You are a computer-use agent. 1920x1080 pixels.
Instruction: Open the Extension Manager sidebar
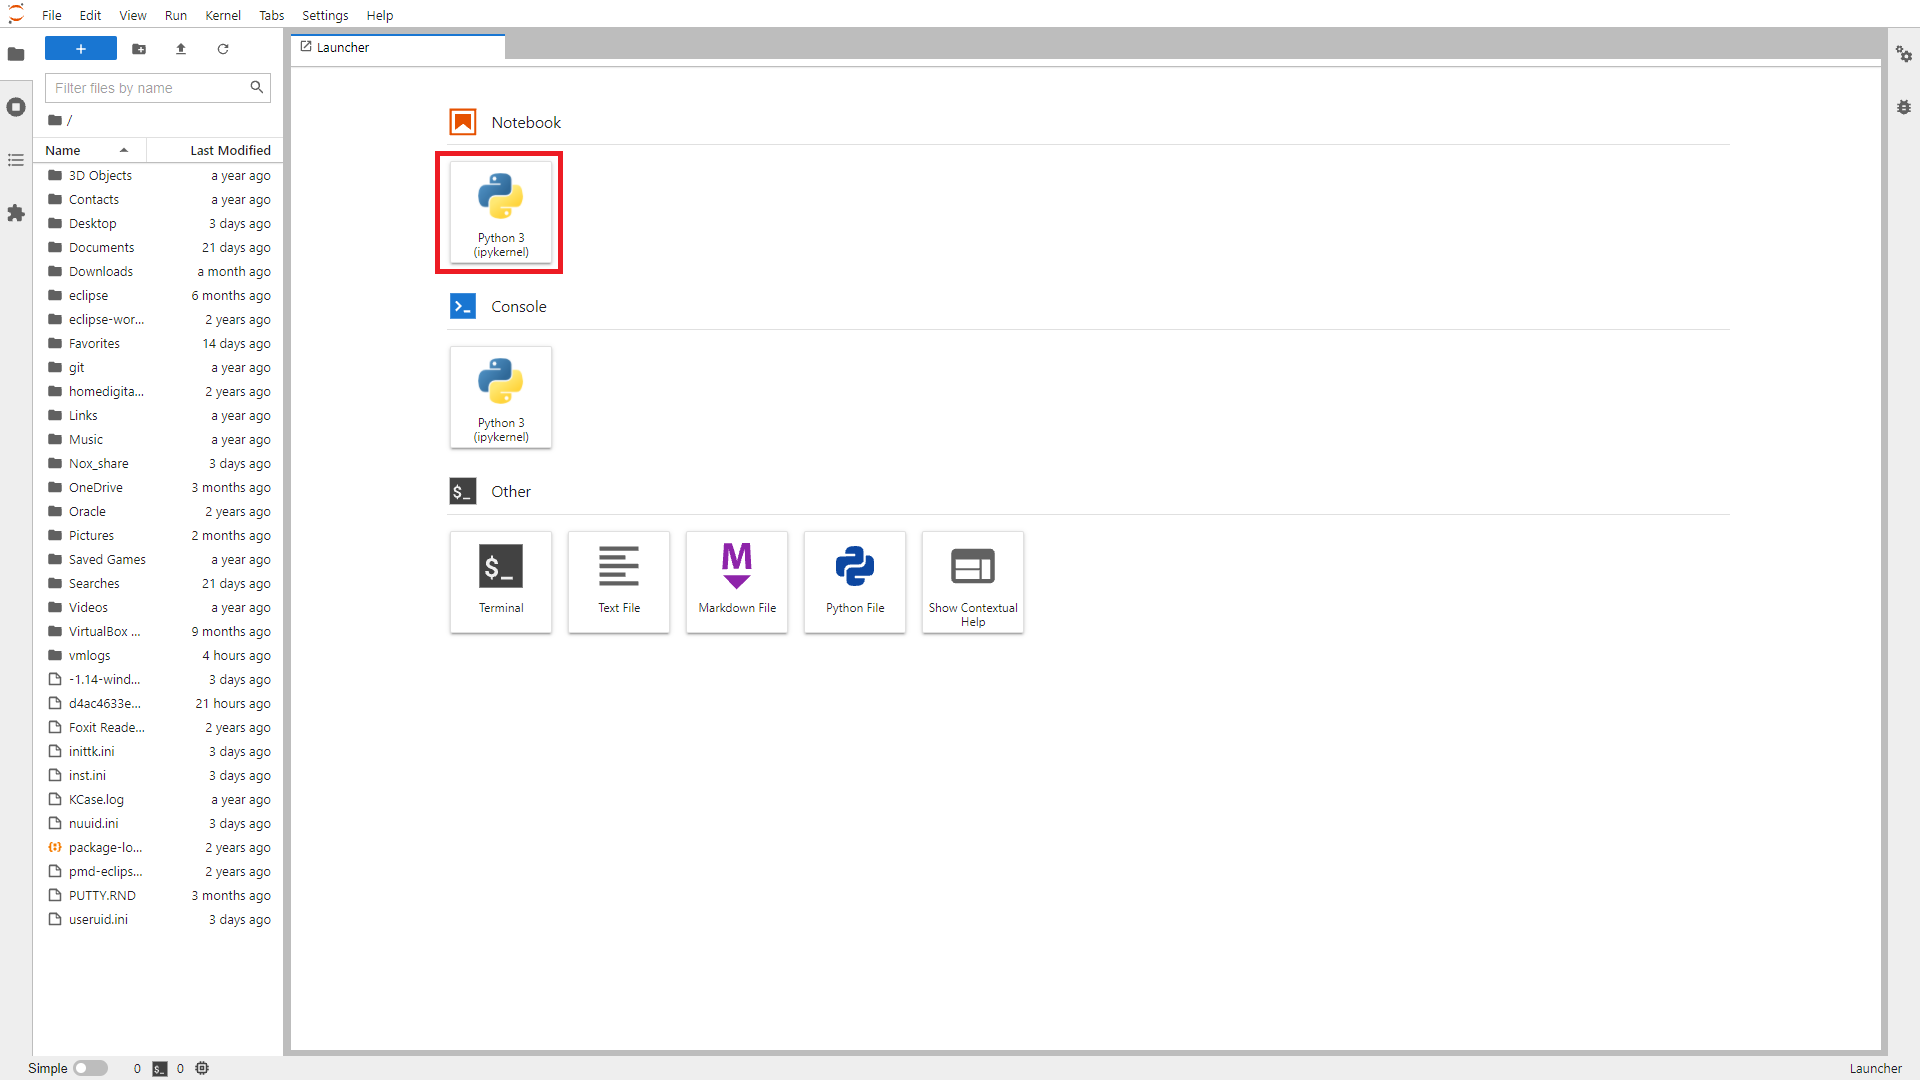point(16,213)
